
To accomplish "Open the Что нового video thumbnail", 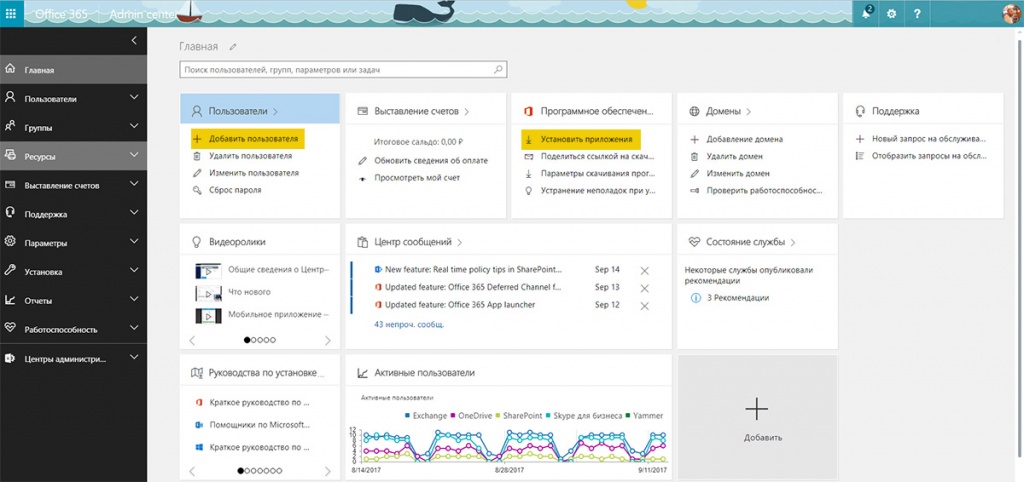I will click(x=209, y=292).
